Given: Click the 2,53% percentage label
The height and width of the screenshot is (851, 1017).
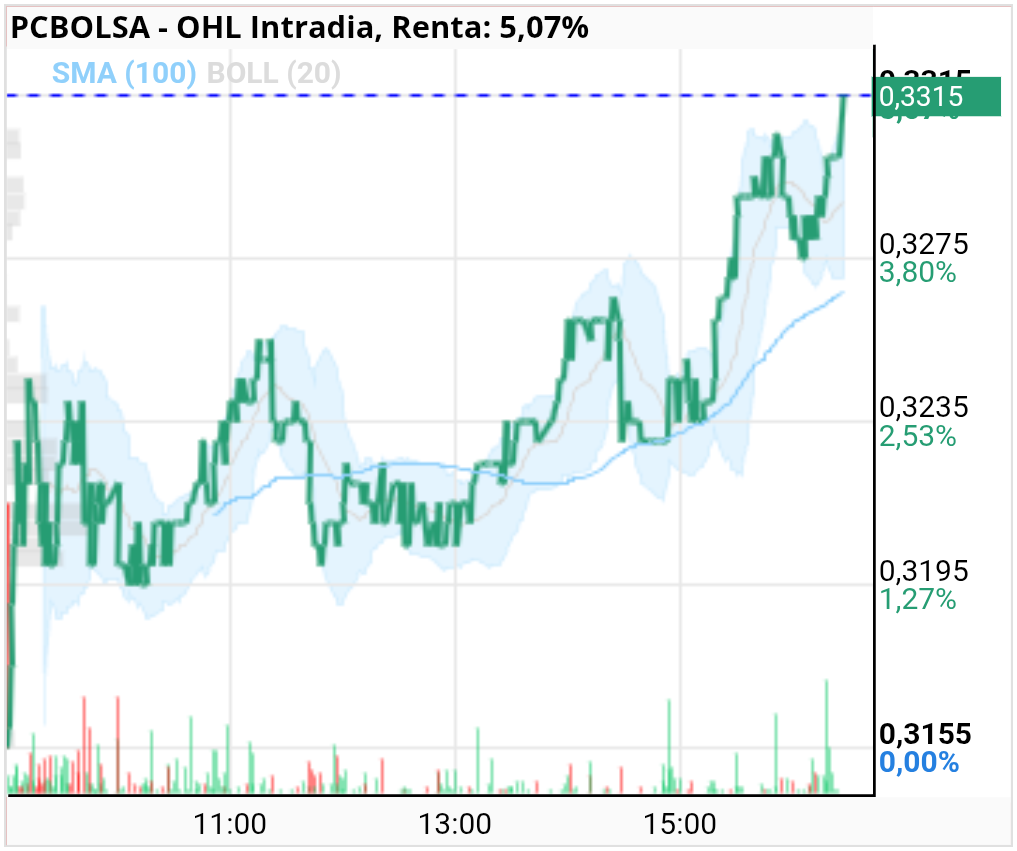Looking at the screenshot, I should click(918, 436).
